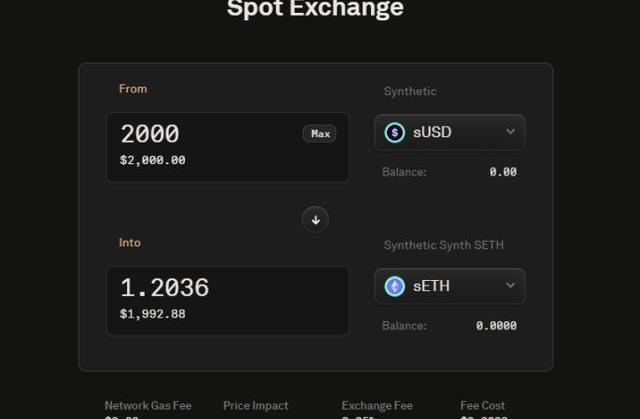This screenshot has width=640, height=419.
Task: Click the sUSD balance value 0.00
Action: pos(503,172)
